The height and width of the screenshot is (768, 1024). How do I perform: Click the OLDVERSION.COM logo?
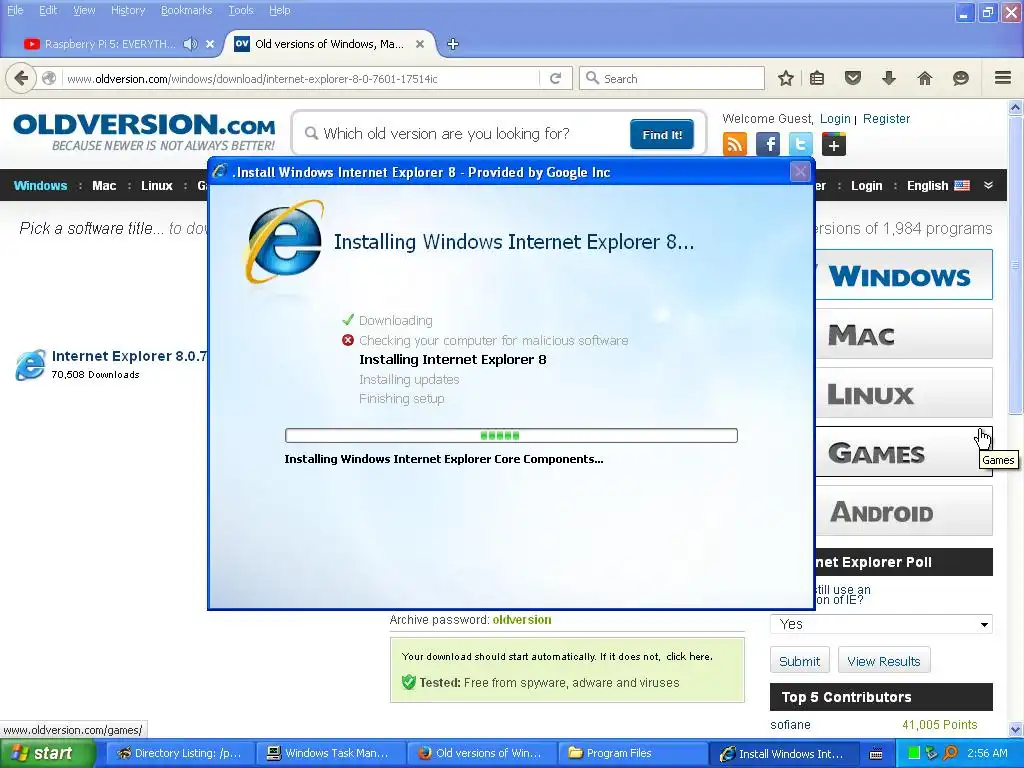point(144,132)
